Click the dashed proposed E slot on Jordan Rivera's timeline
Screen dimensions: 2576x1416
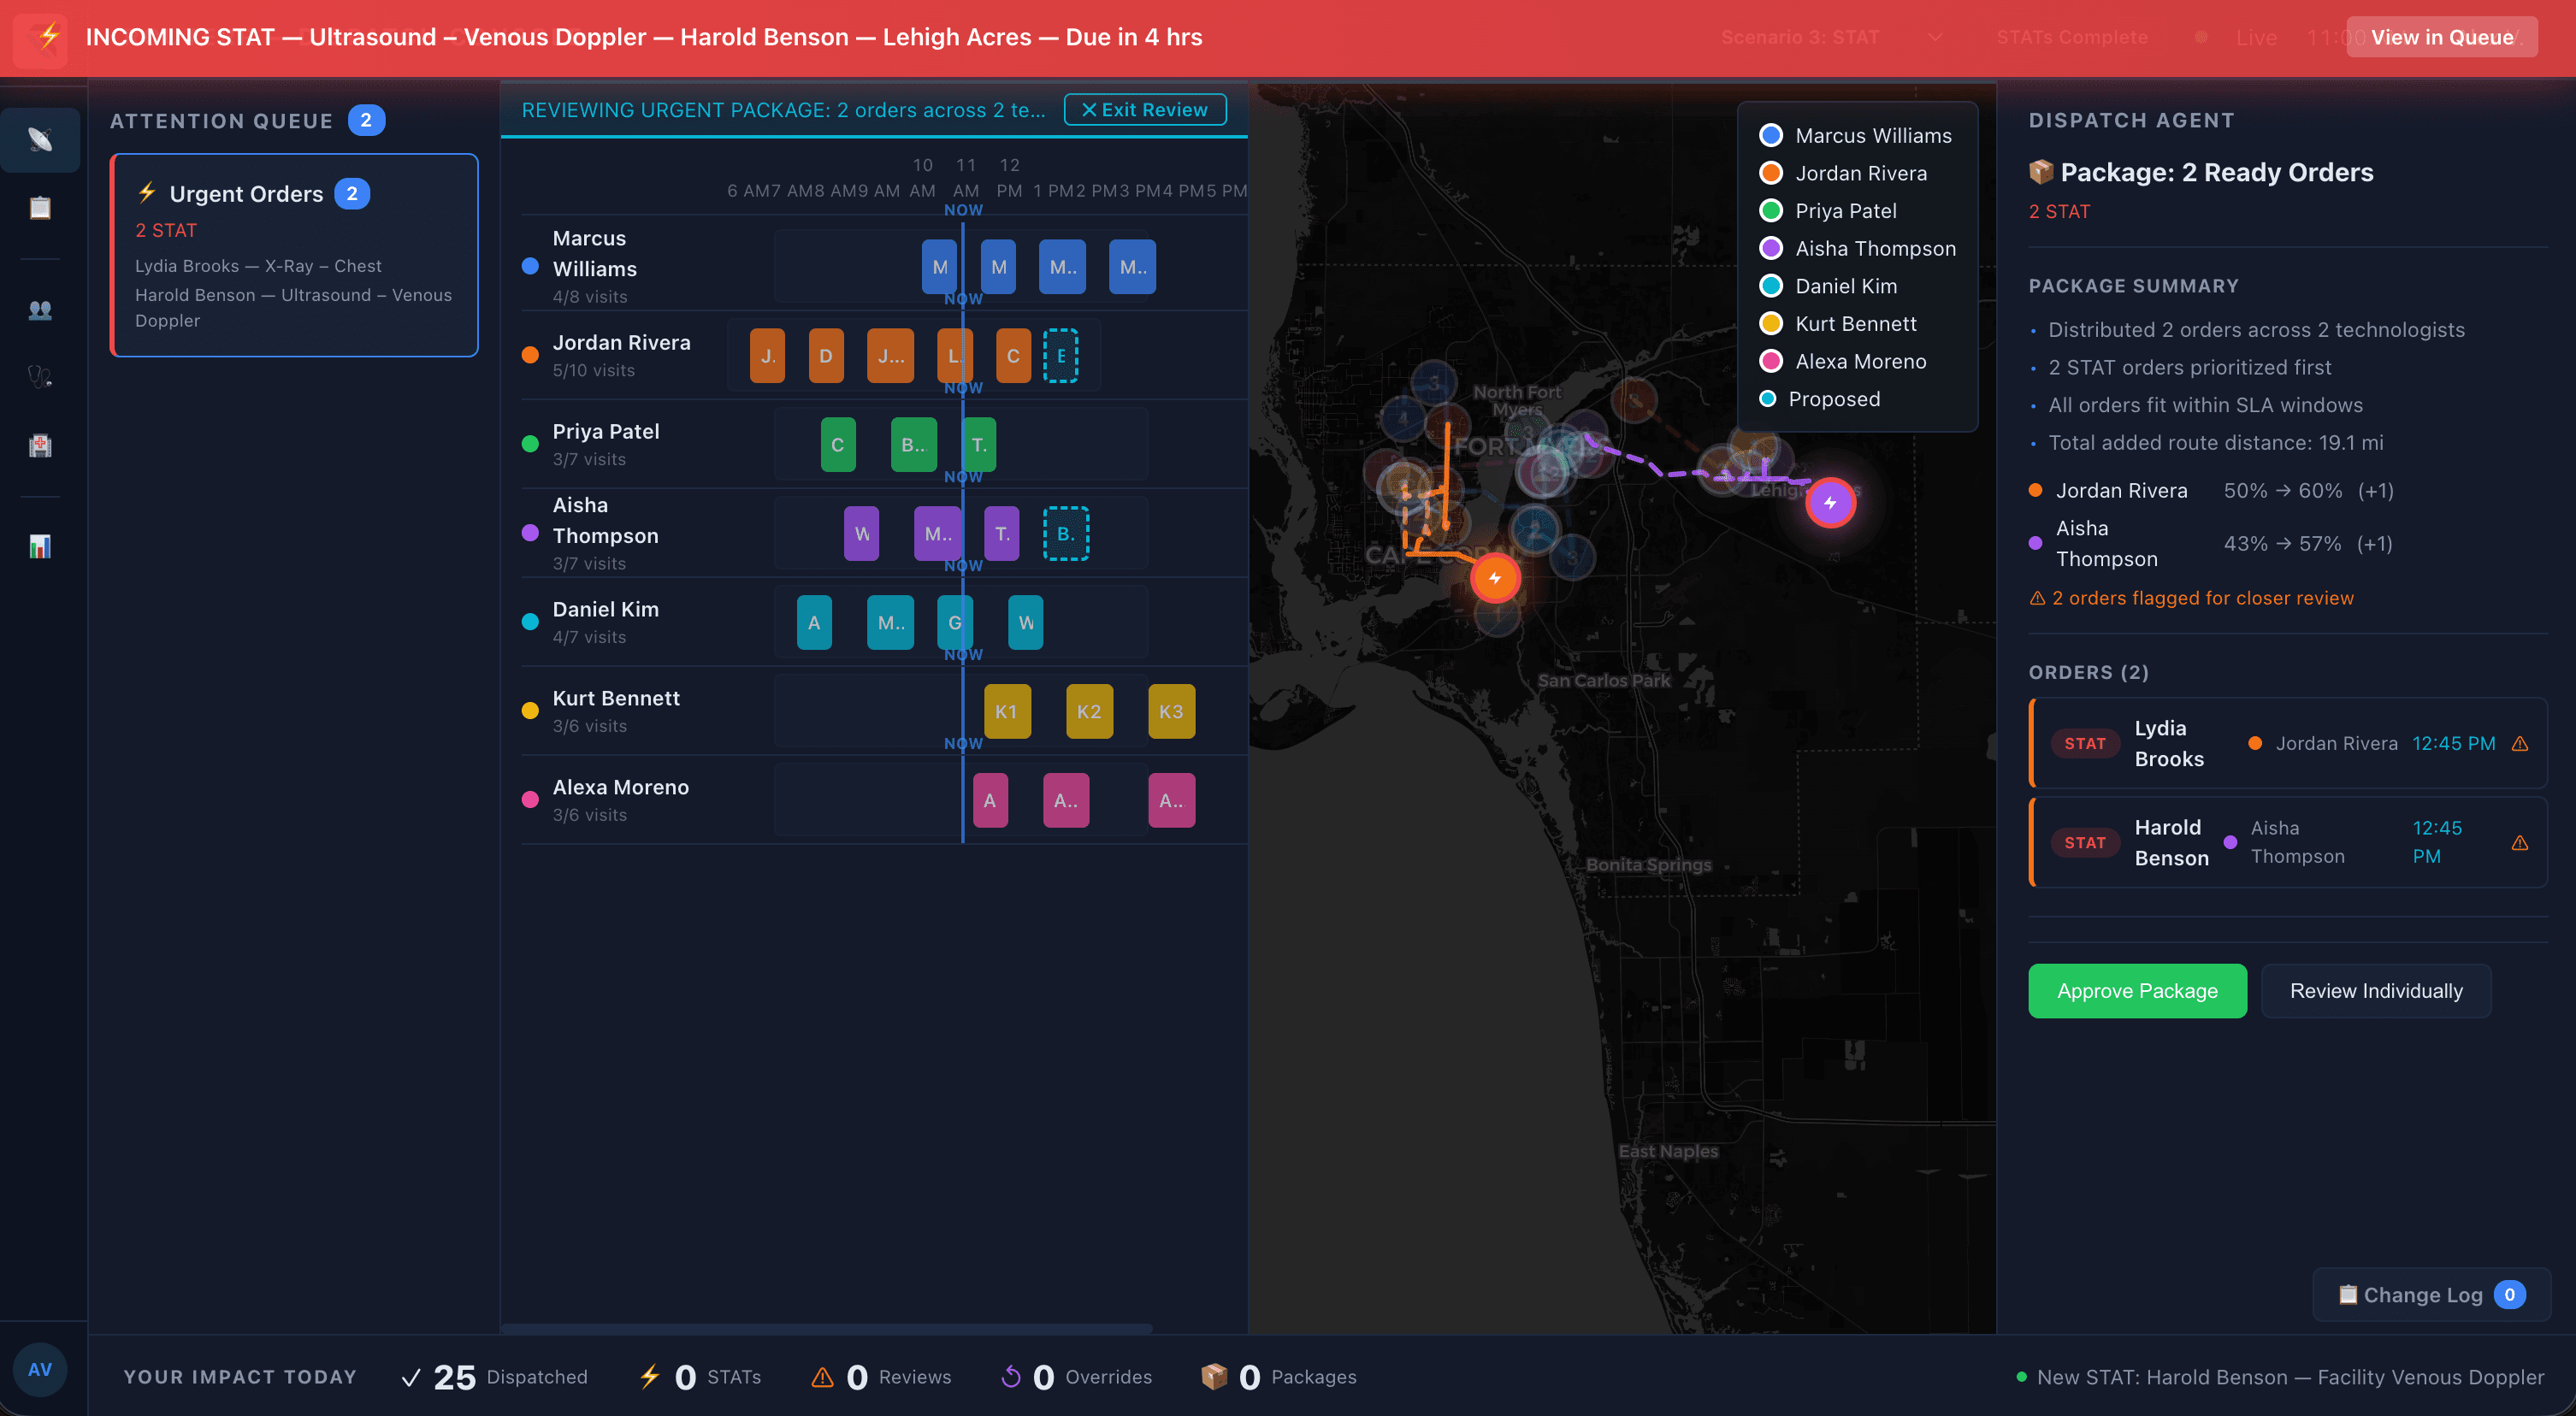click(1061, 354)
